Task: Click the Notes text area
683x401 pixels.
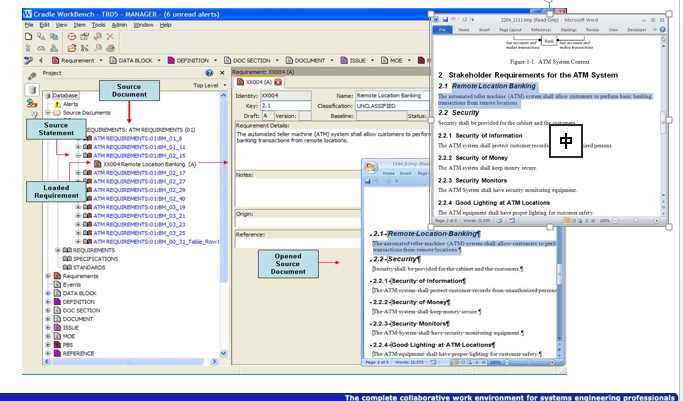Action: coord(298,192)
